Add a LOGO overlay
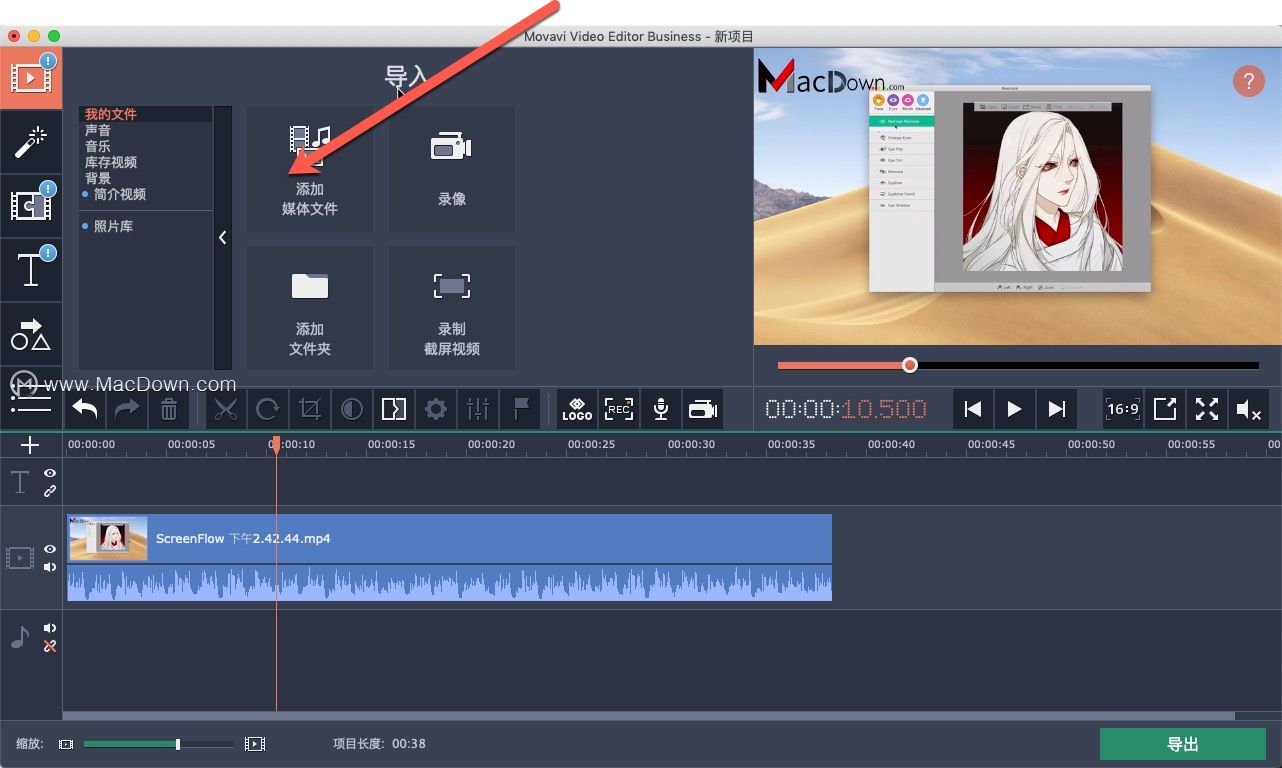Screen dimensions: 1282x768 577,409
